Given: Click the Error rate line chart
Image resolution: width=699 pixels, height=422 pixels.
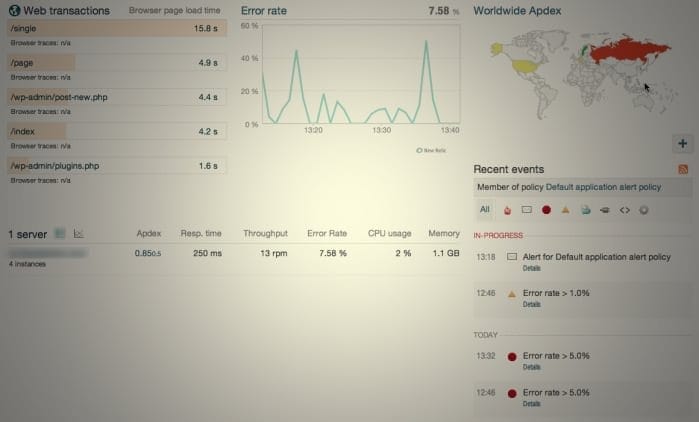Looking at the screenshot, I should 361,74.
